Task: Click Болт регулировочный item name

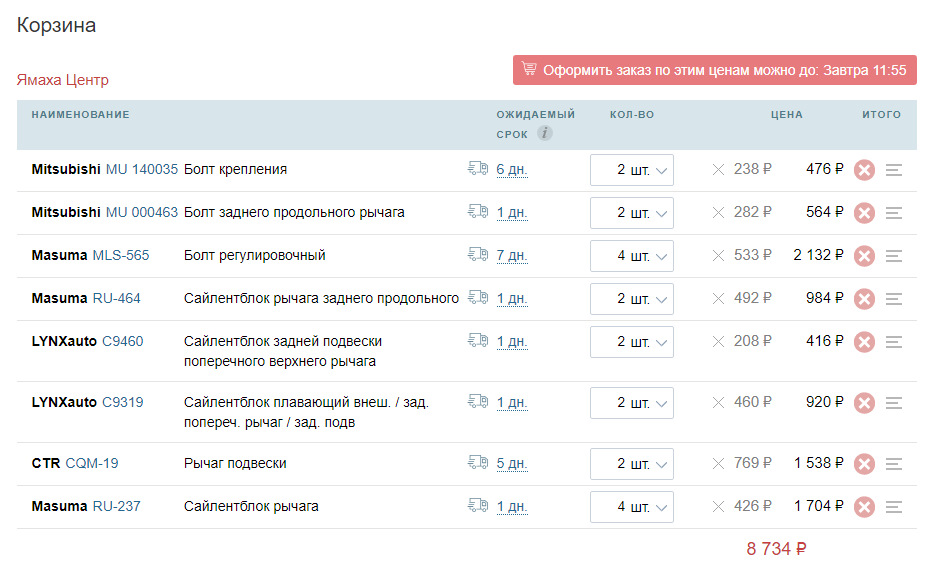Action: [254, 256]
